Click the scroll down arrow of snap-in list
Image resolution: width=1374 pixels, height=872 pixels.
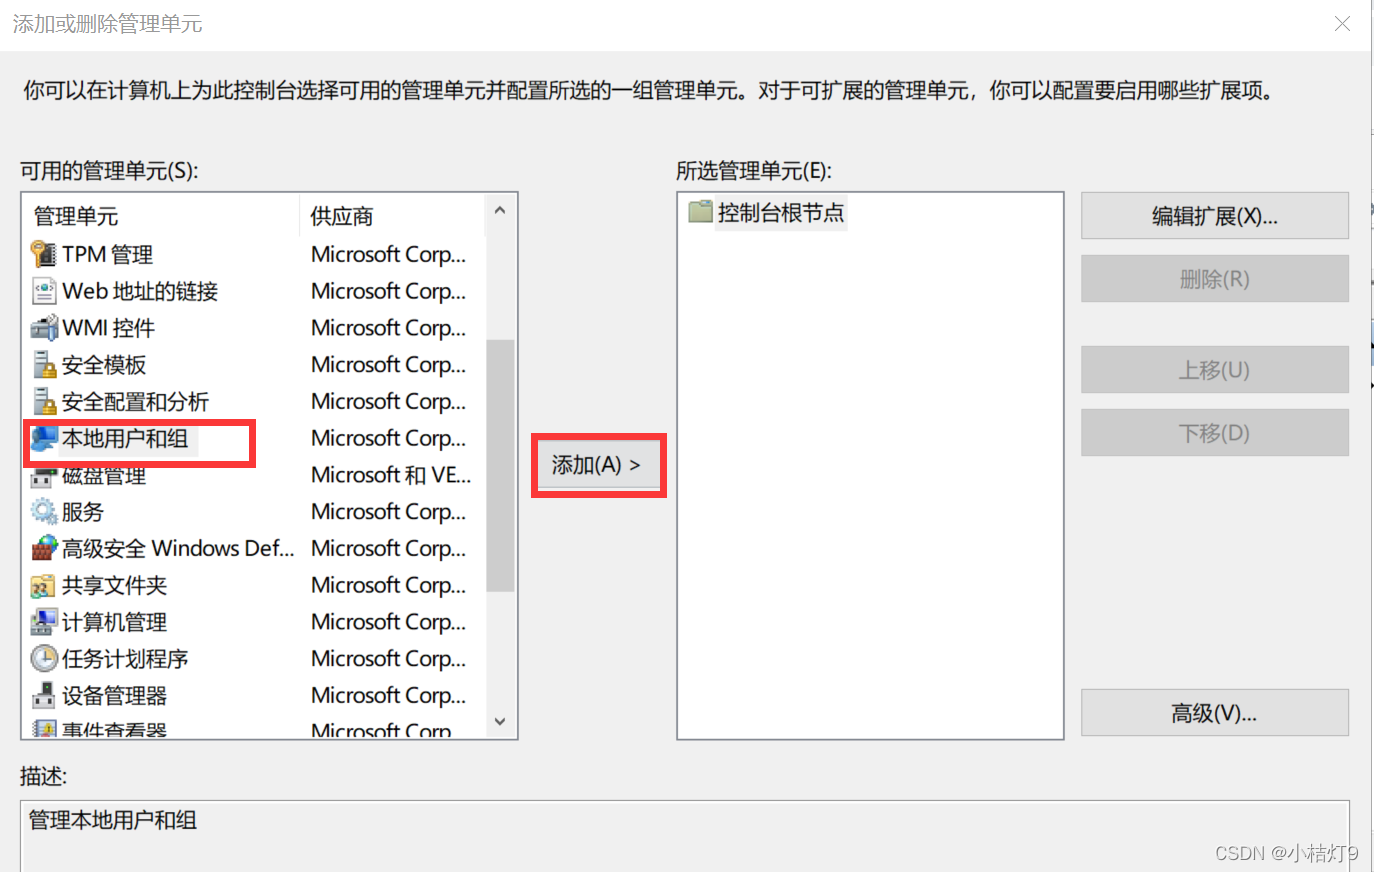coord(500,721)
